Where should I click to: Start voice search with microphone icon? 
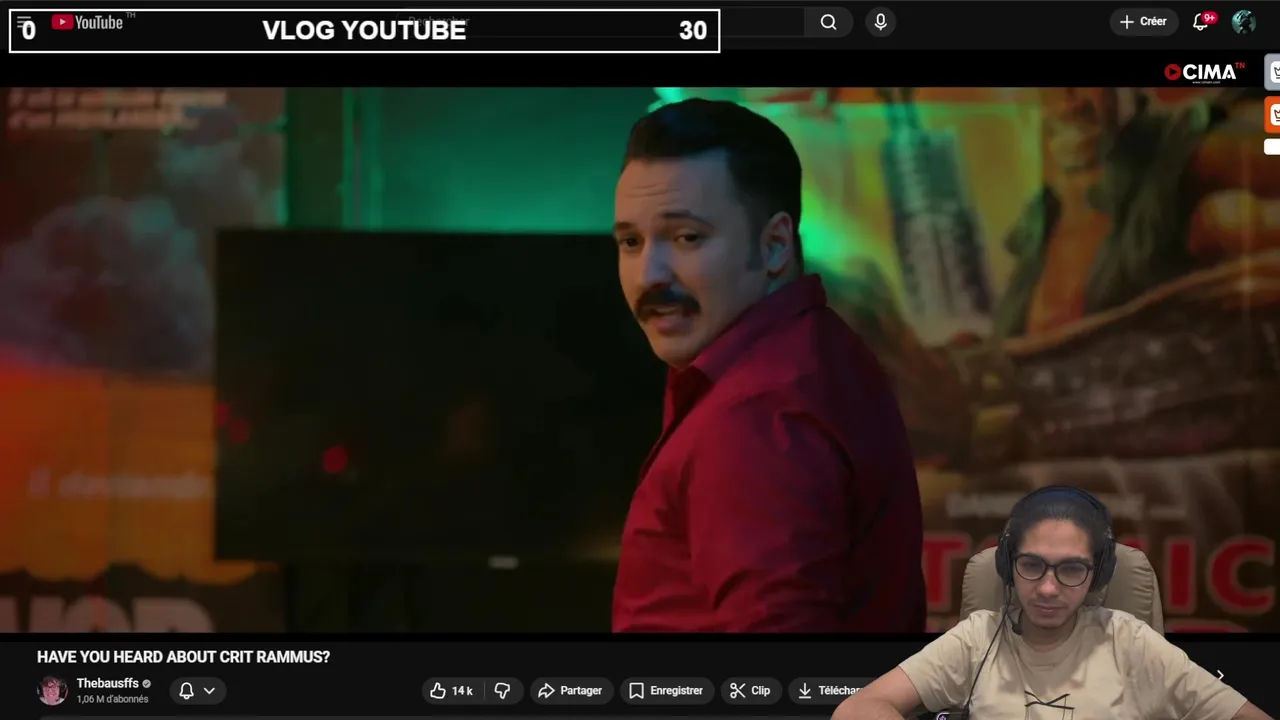tap(880, 22)
